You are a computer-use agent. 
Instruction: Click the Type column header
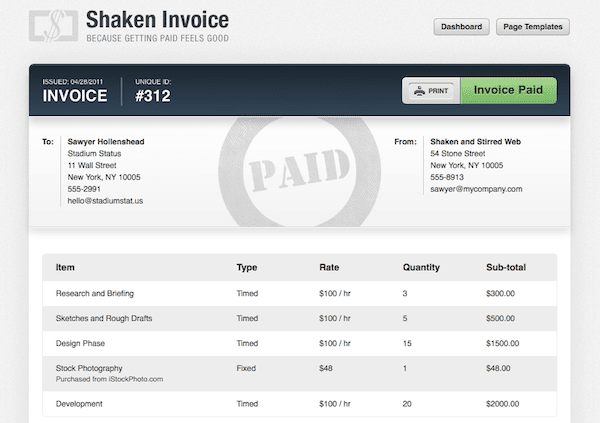point(247,268)
